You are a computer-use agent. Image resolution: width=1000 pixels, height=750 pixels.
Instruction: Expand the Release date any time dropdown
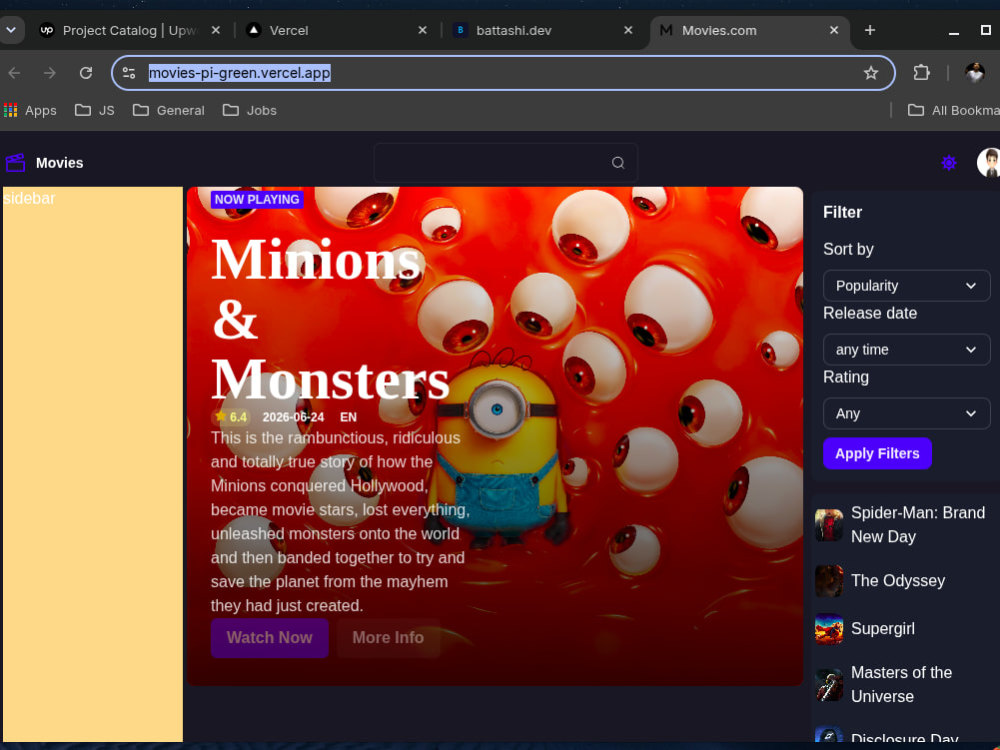point(906,349)
